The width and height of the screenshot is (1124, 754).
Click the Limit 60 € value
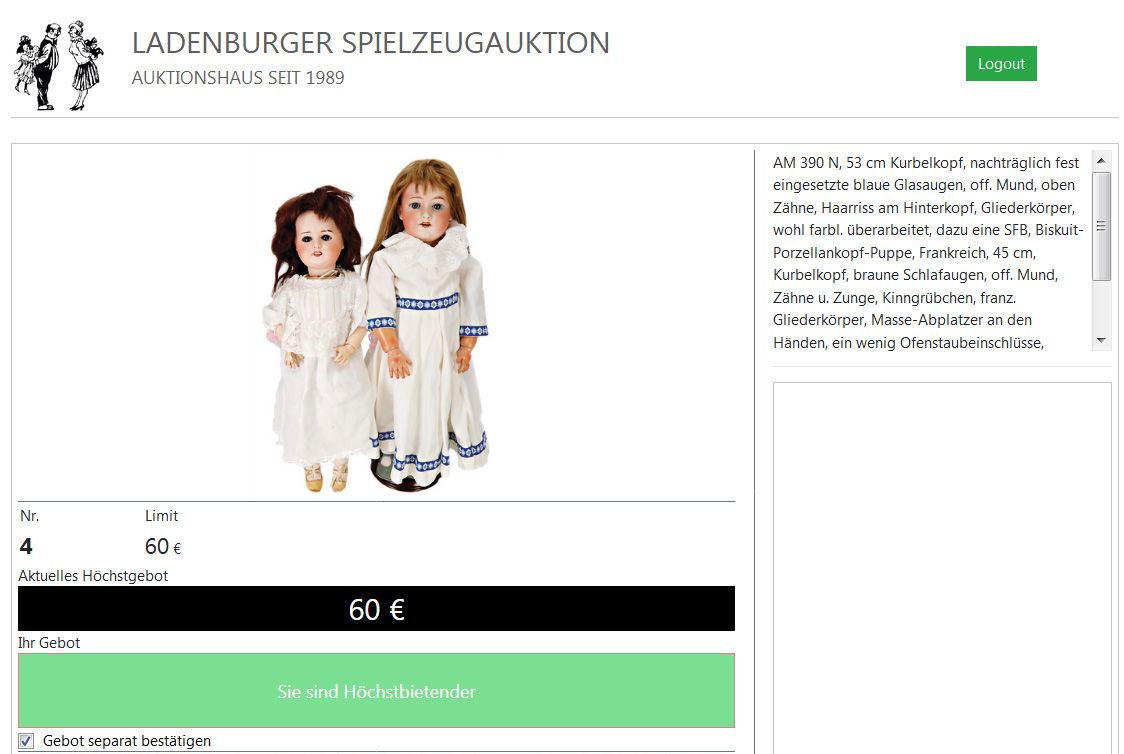[x=163, y=547]
